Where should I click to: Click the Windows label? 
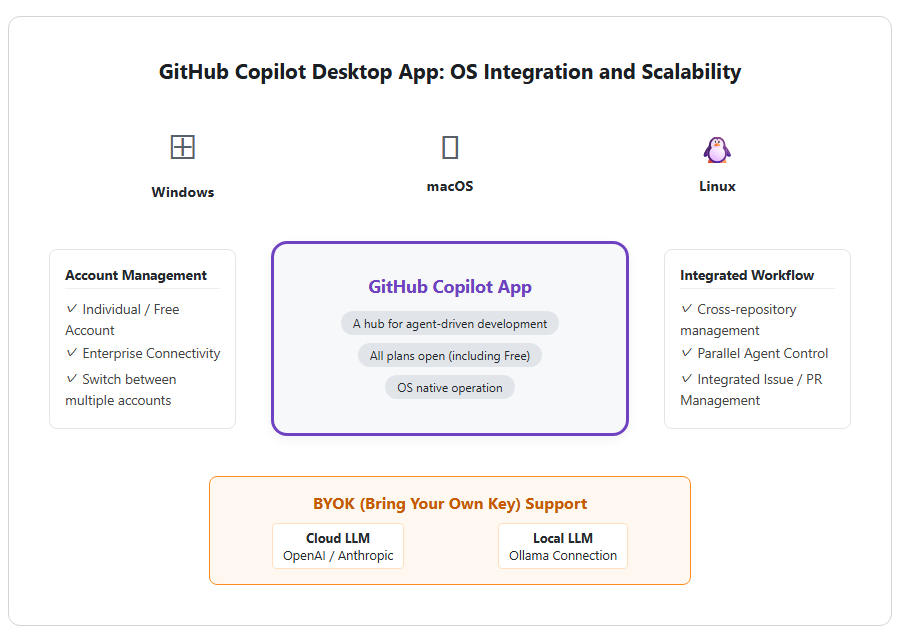pyautogui.click(x=183, y=192)
